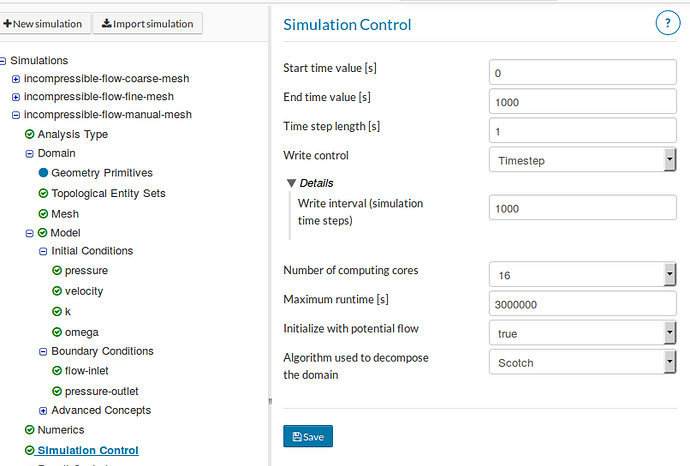Click the Model green checkmark icon
This screenshot has width=690, height=466.
pyautogui.click(x=42, y=232)
